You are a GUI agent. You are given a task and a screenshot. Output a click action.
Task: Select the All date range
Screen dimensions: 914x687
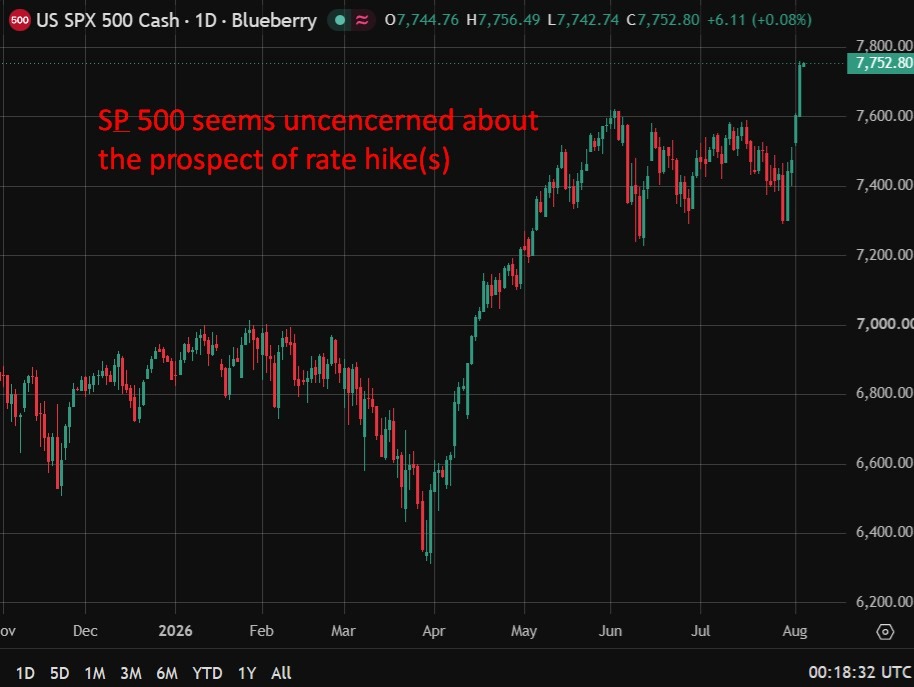pos(281,673)
